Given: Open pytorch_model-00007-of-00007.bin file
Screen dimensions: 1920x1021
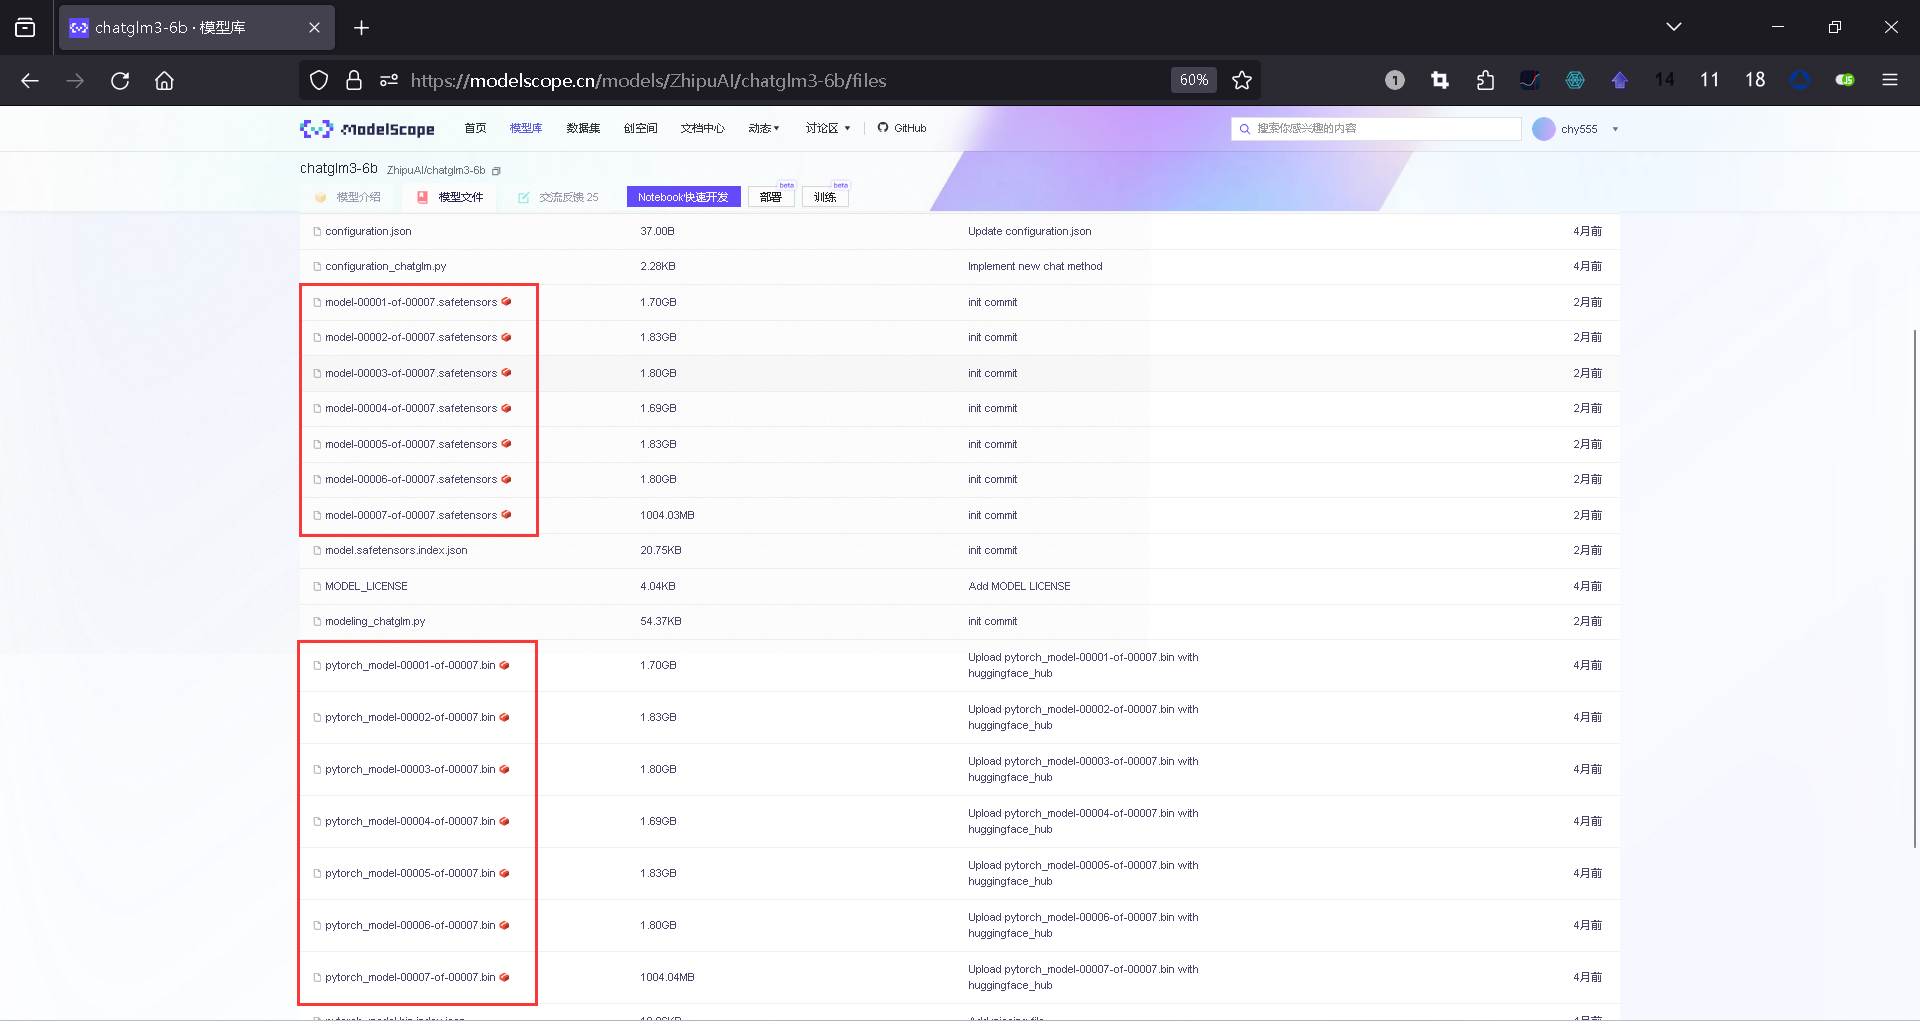Looking at the screenshot, I should coord(410,978).
